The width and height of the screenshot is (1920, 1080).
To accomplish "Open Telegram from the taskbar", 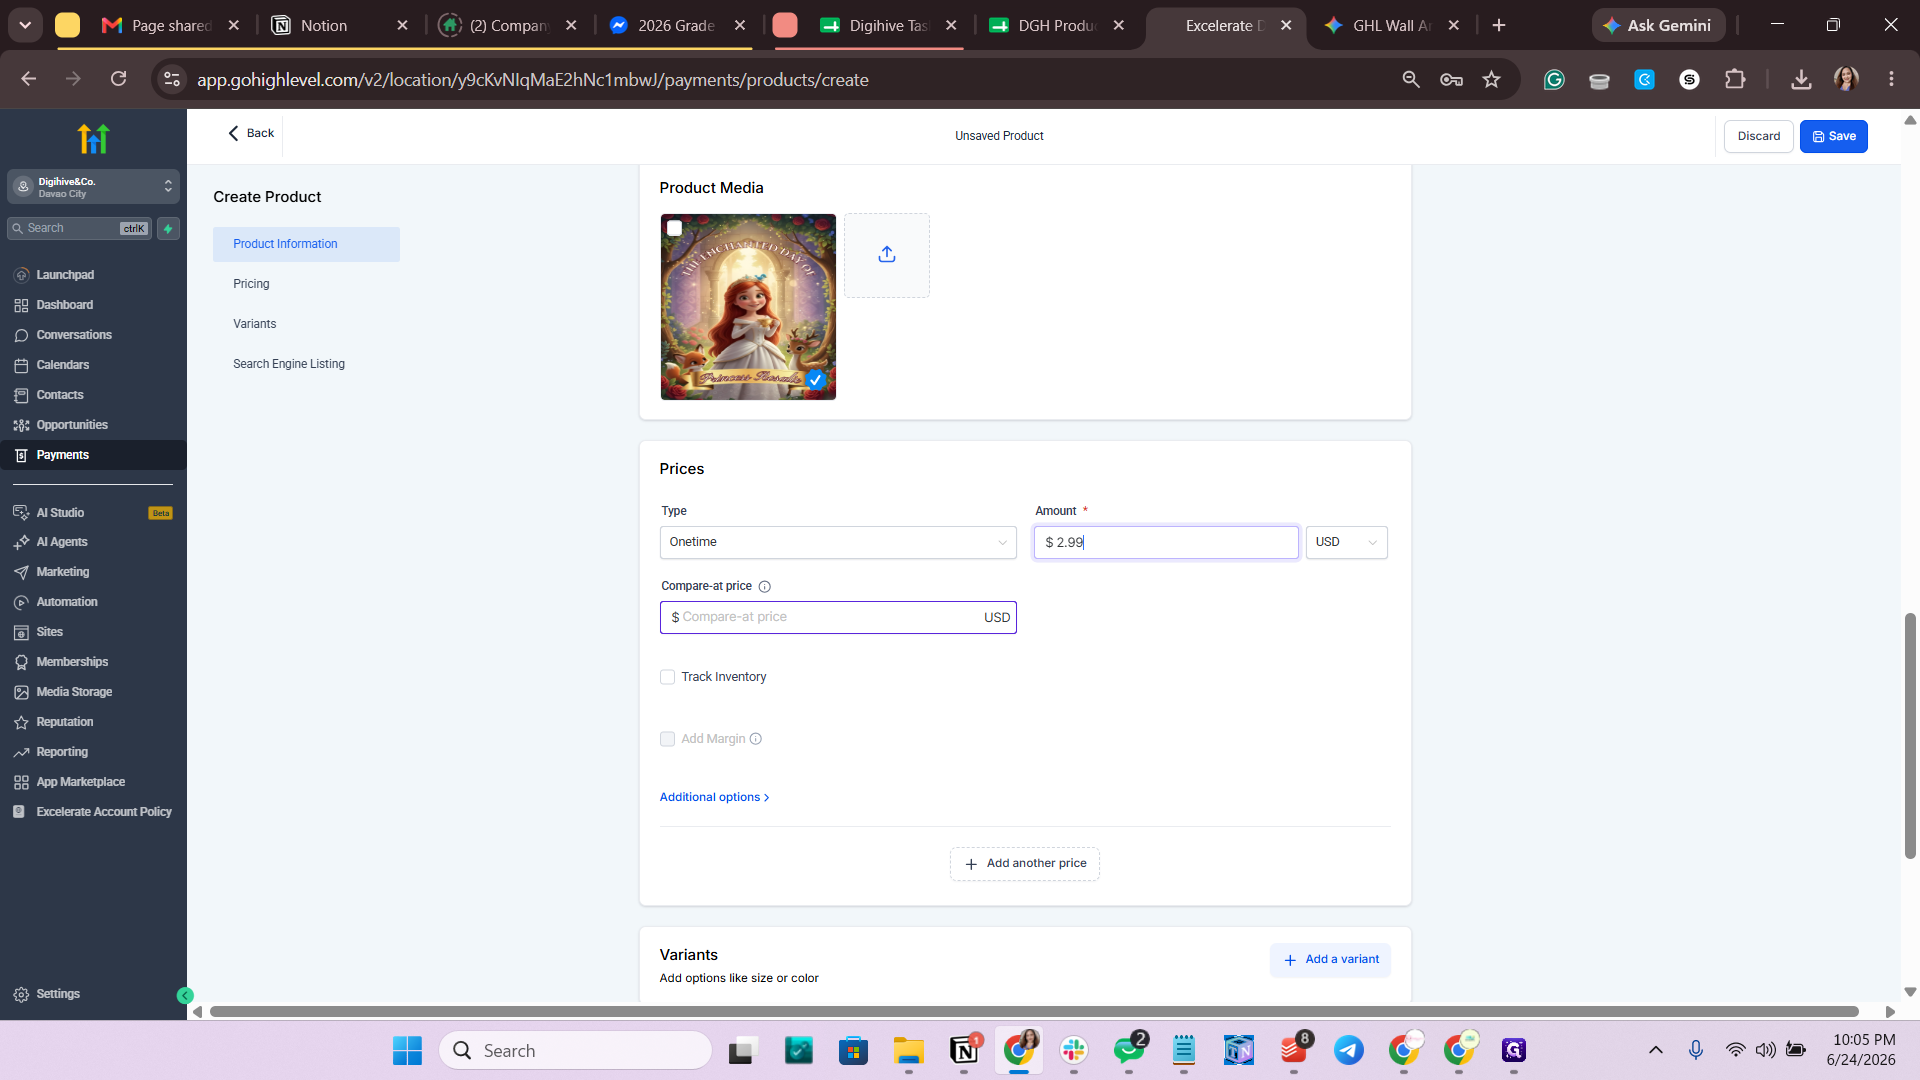I will (x=1349, y=1050).
